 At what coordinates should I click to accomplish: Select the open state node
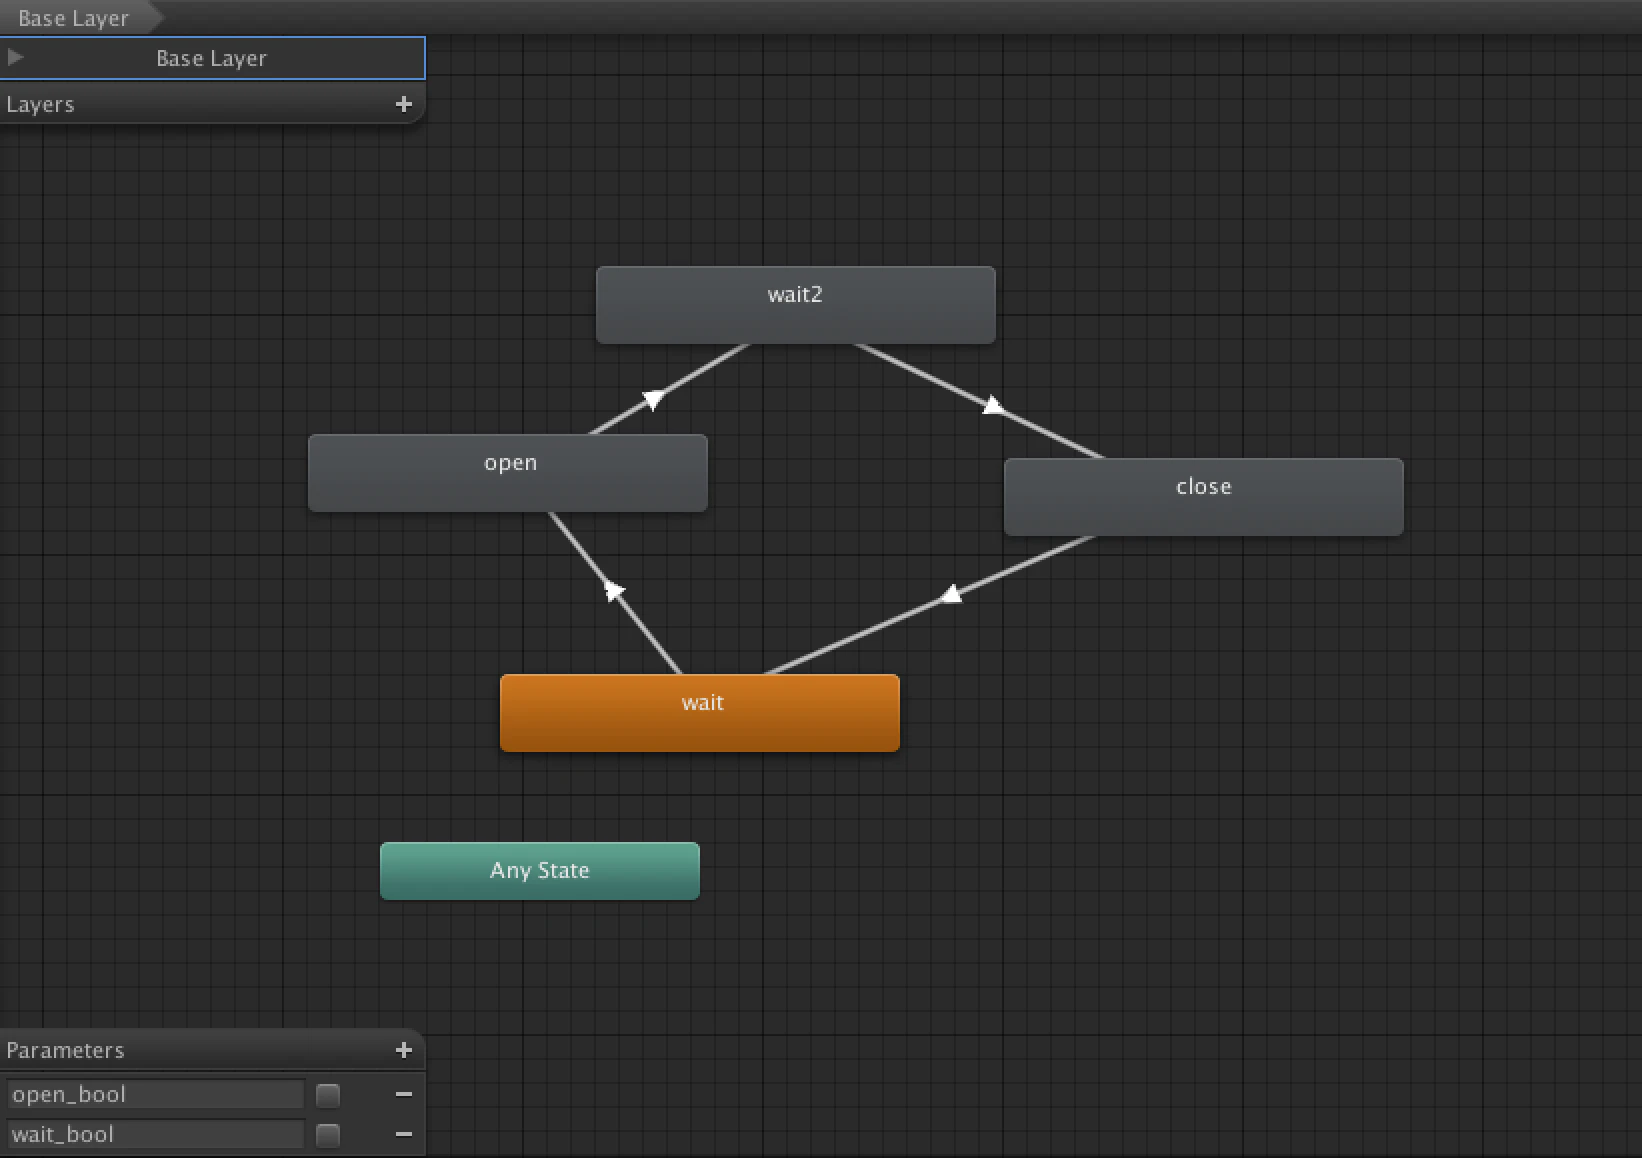pos(508,473)
